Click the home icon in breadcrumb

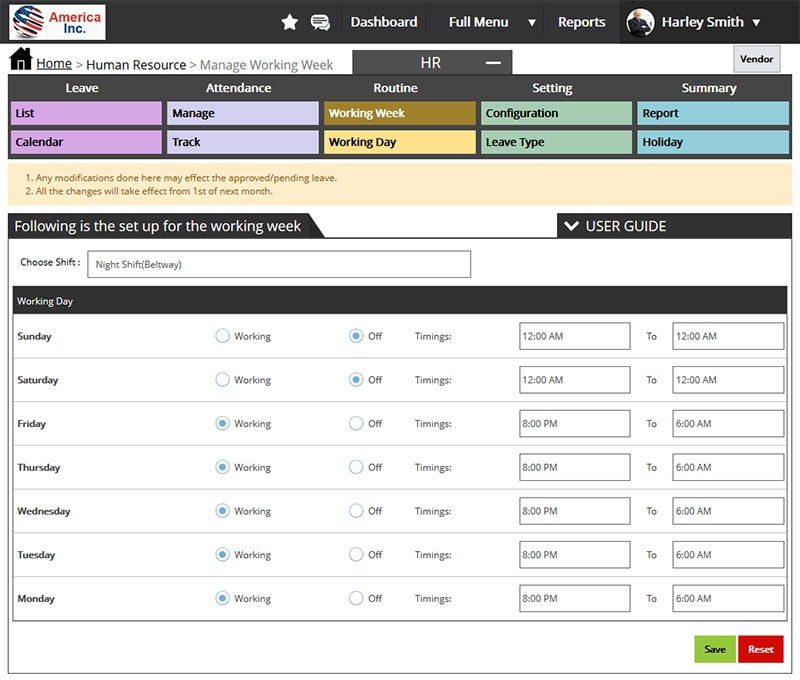coord(21,59)
